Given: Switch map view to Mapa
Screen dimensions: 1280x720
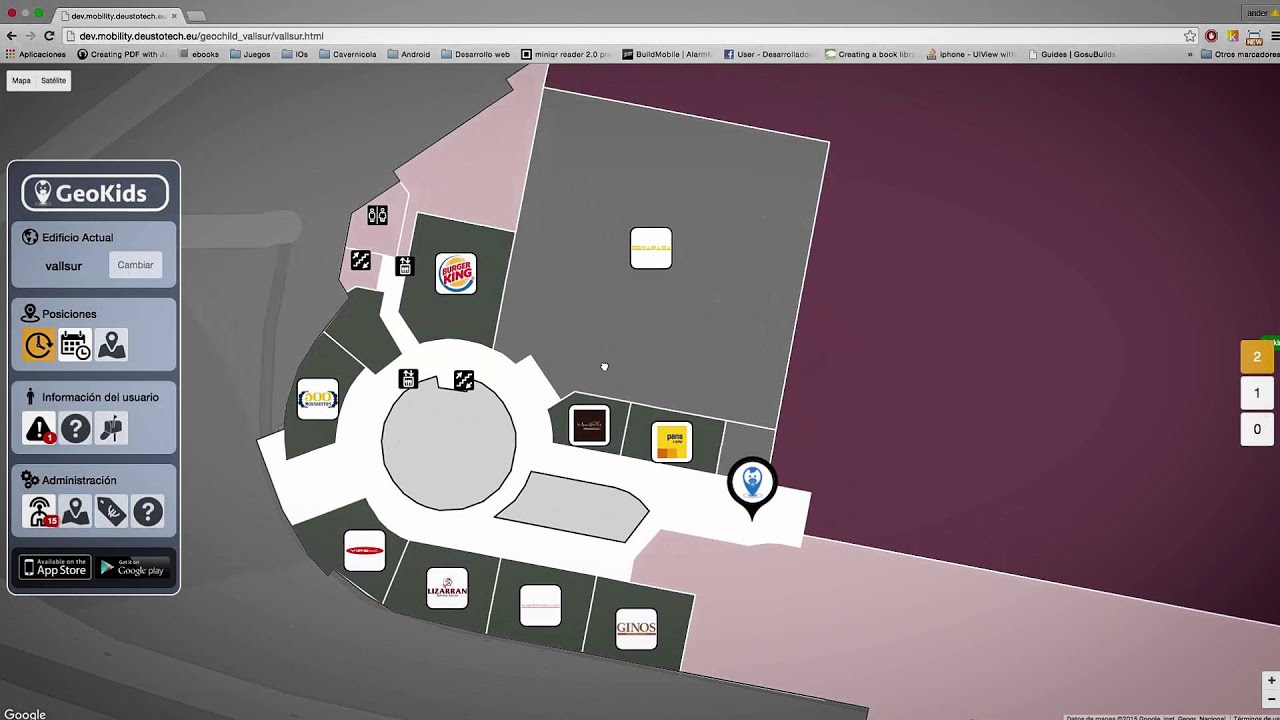Looking at the screenshot, I should pyautogui.click(x=21, y=81).
